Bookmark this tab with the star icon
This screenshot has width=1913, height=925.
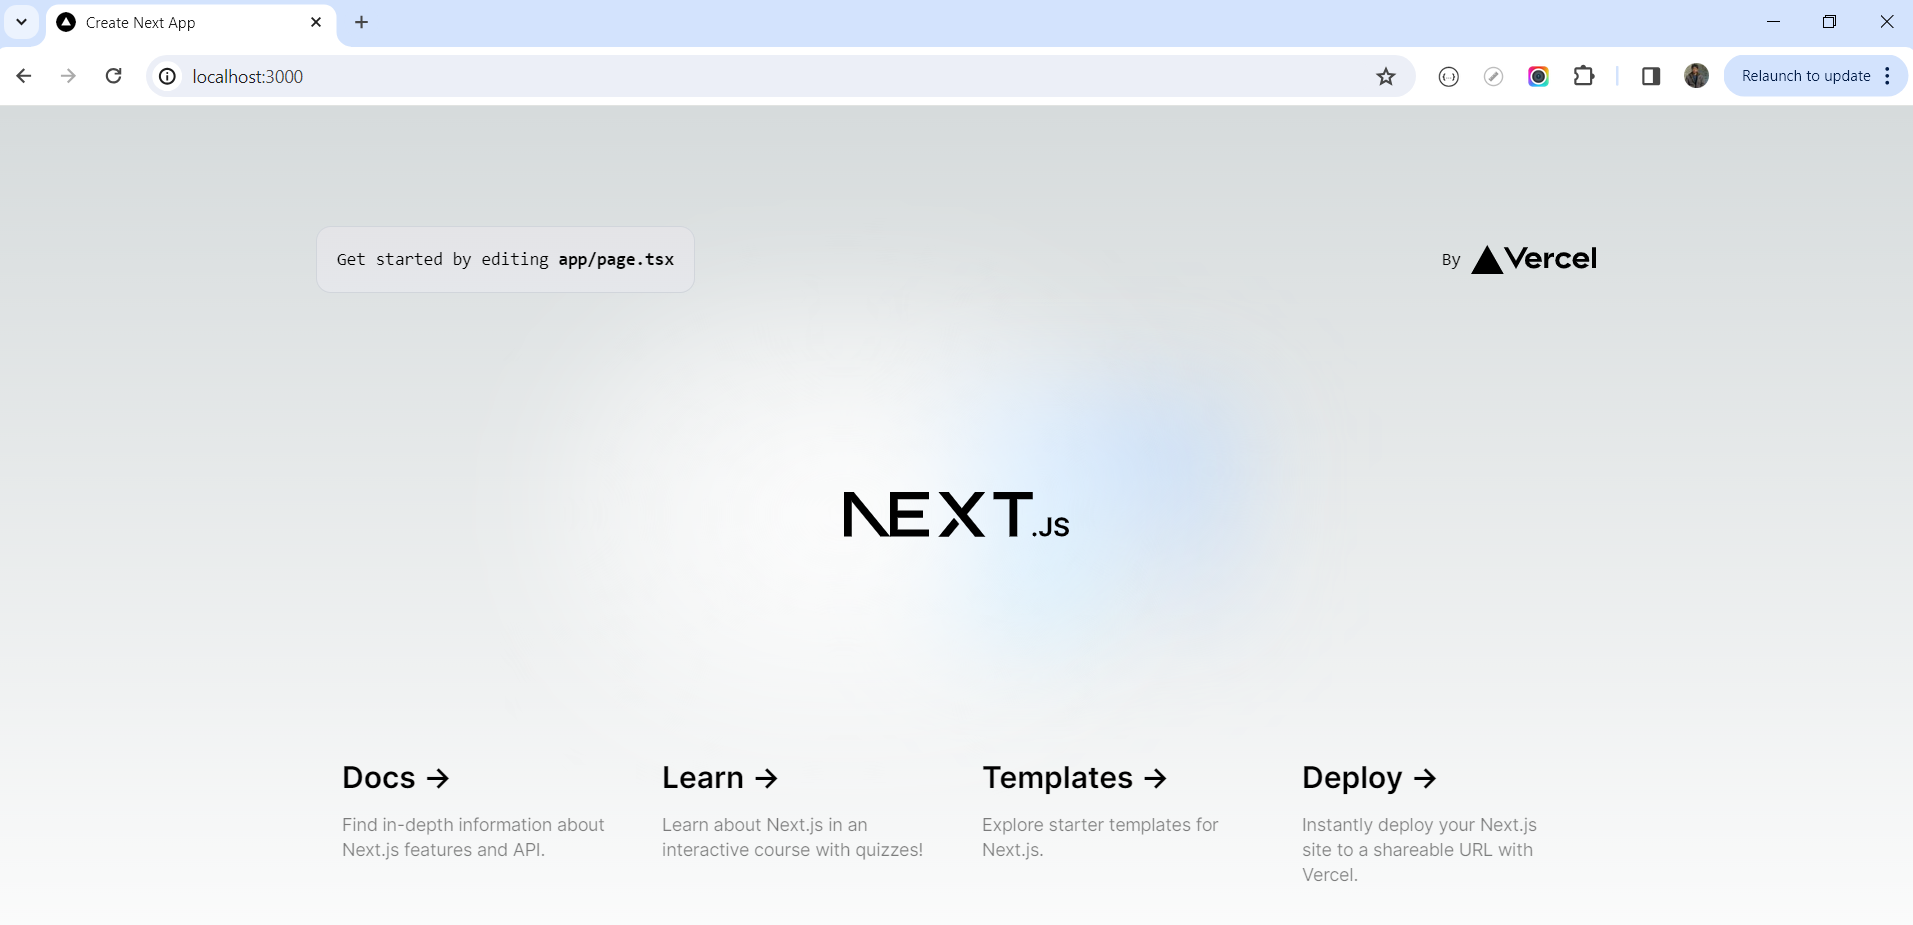click(1386, 76)
